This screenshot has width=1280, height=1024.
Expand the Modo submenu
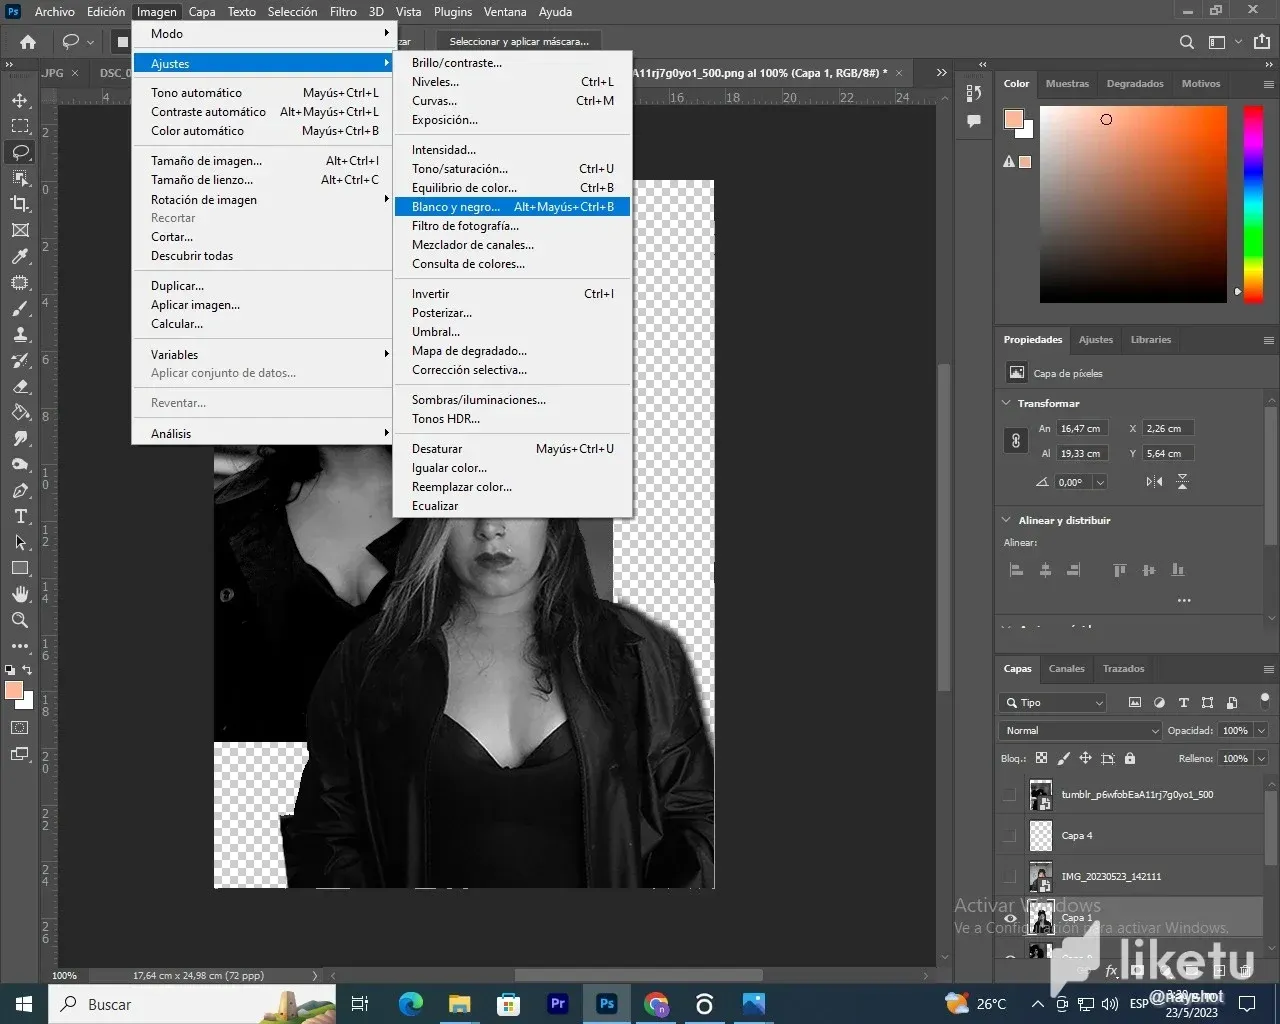point(262,34)
